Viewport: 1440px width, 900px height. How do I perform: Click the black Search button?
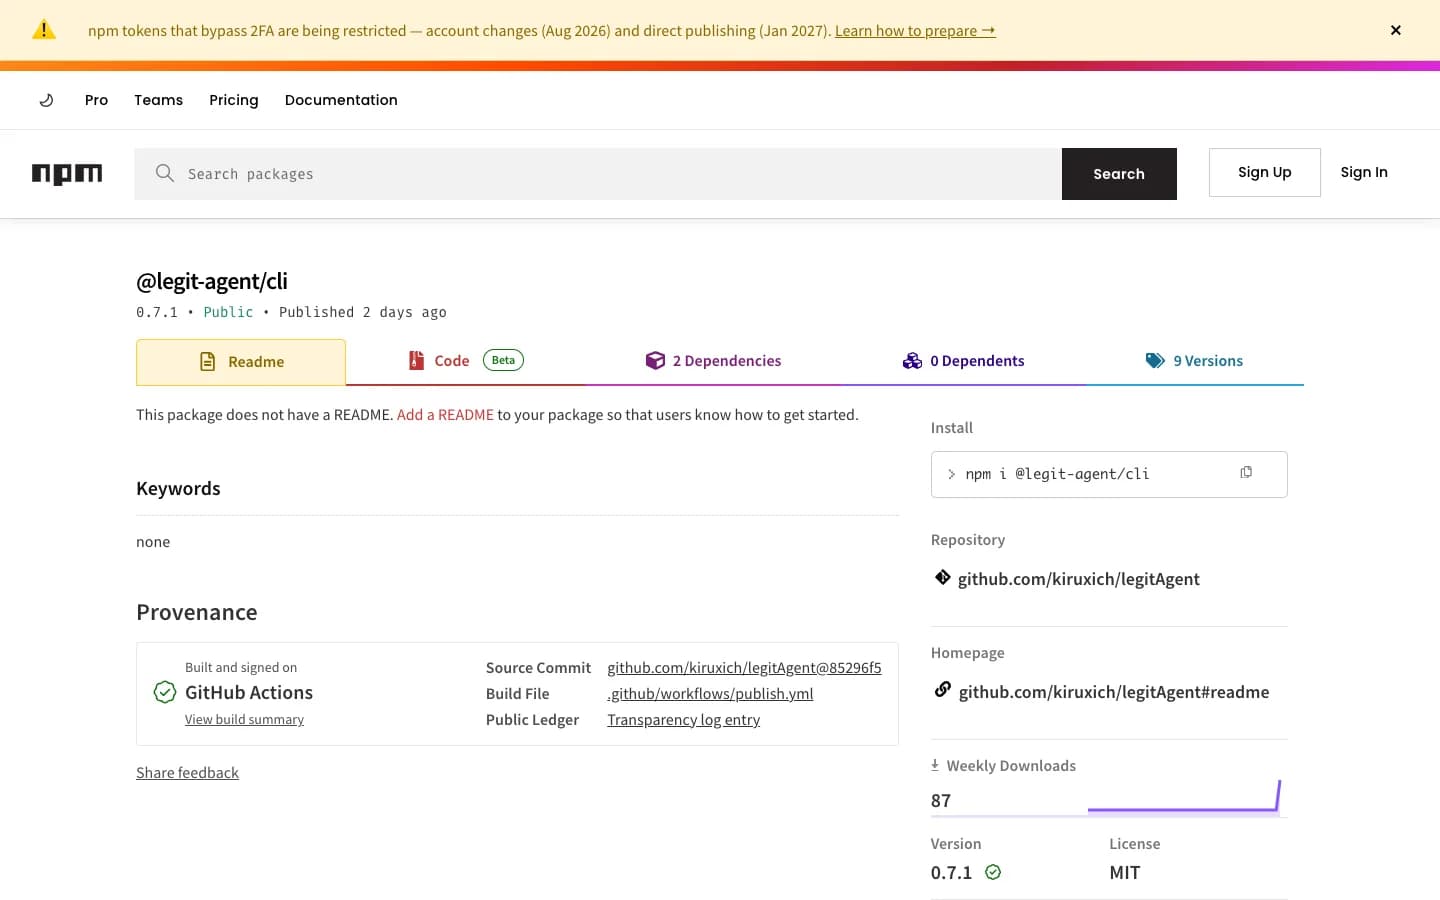coord(1119,174)
